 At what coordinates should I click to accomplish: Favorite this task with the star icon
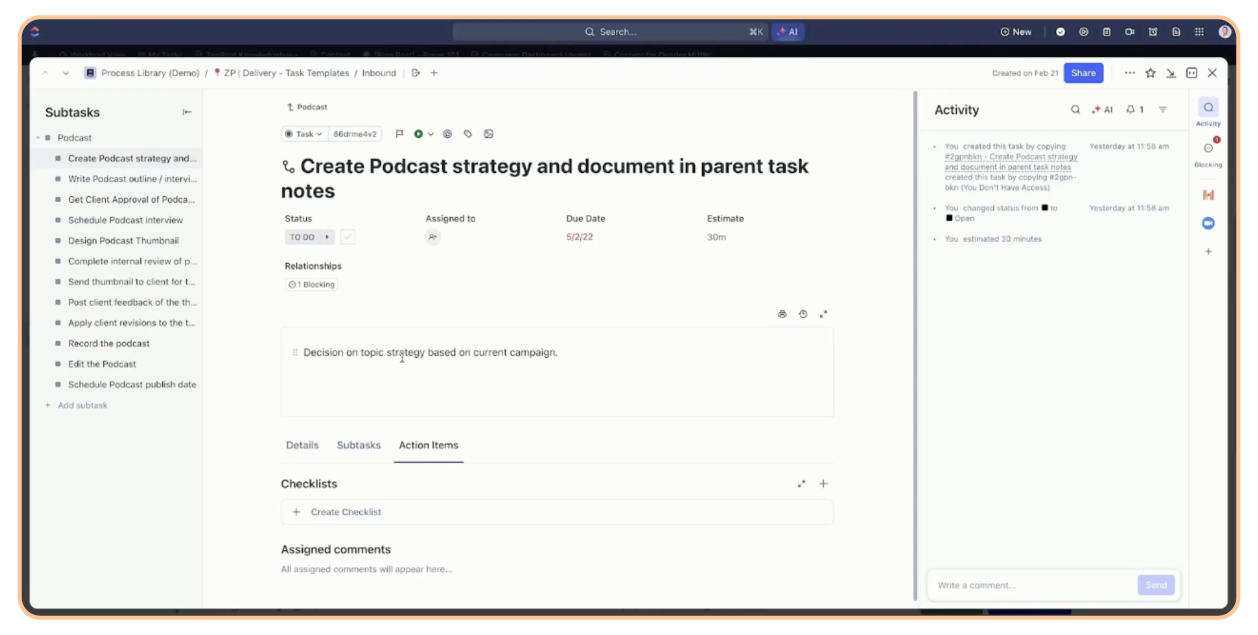pyautogui.click(x=1150, y=73)
